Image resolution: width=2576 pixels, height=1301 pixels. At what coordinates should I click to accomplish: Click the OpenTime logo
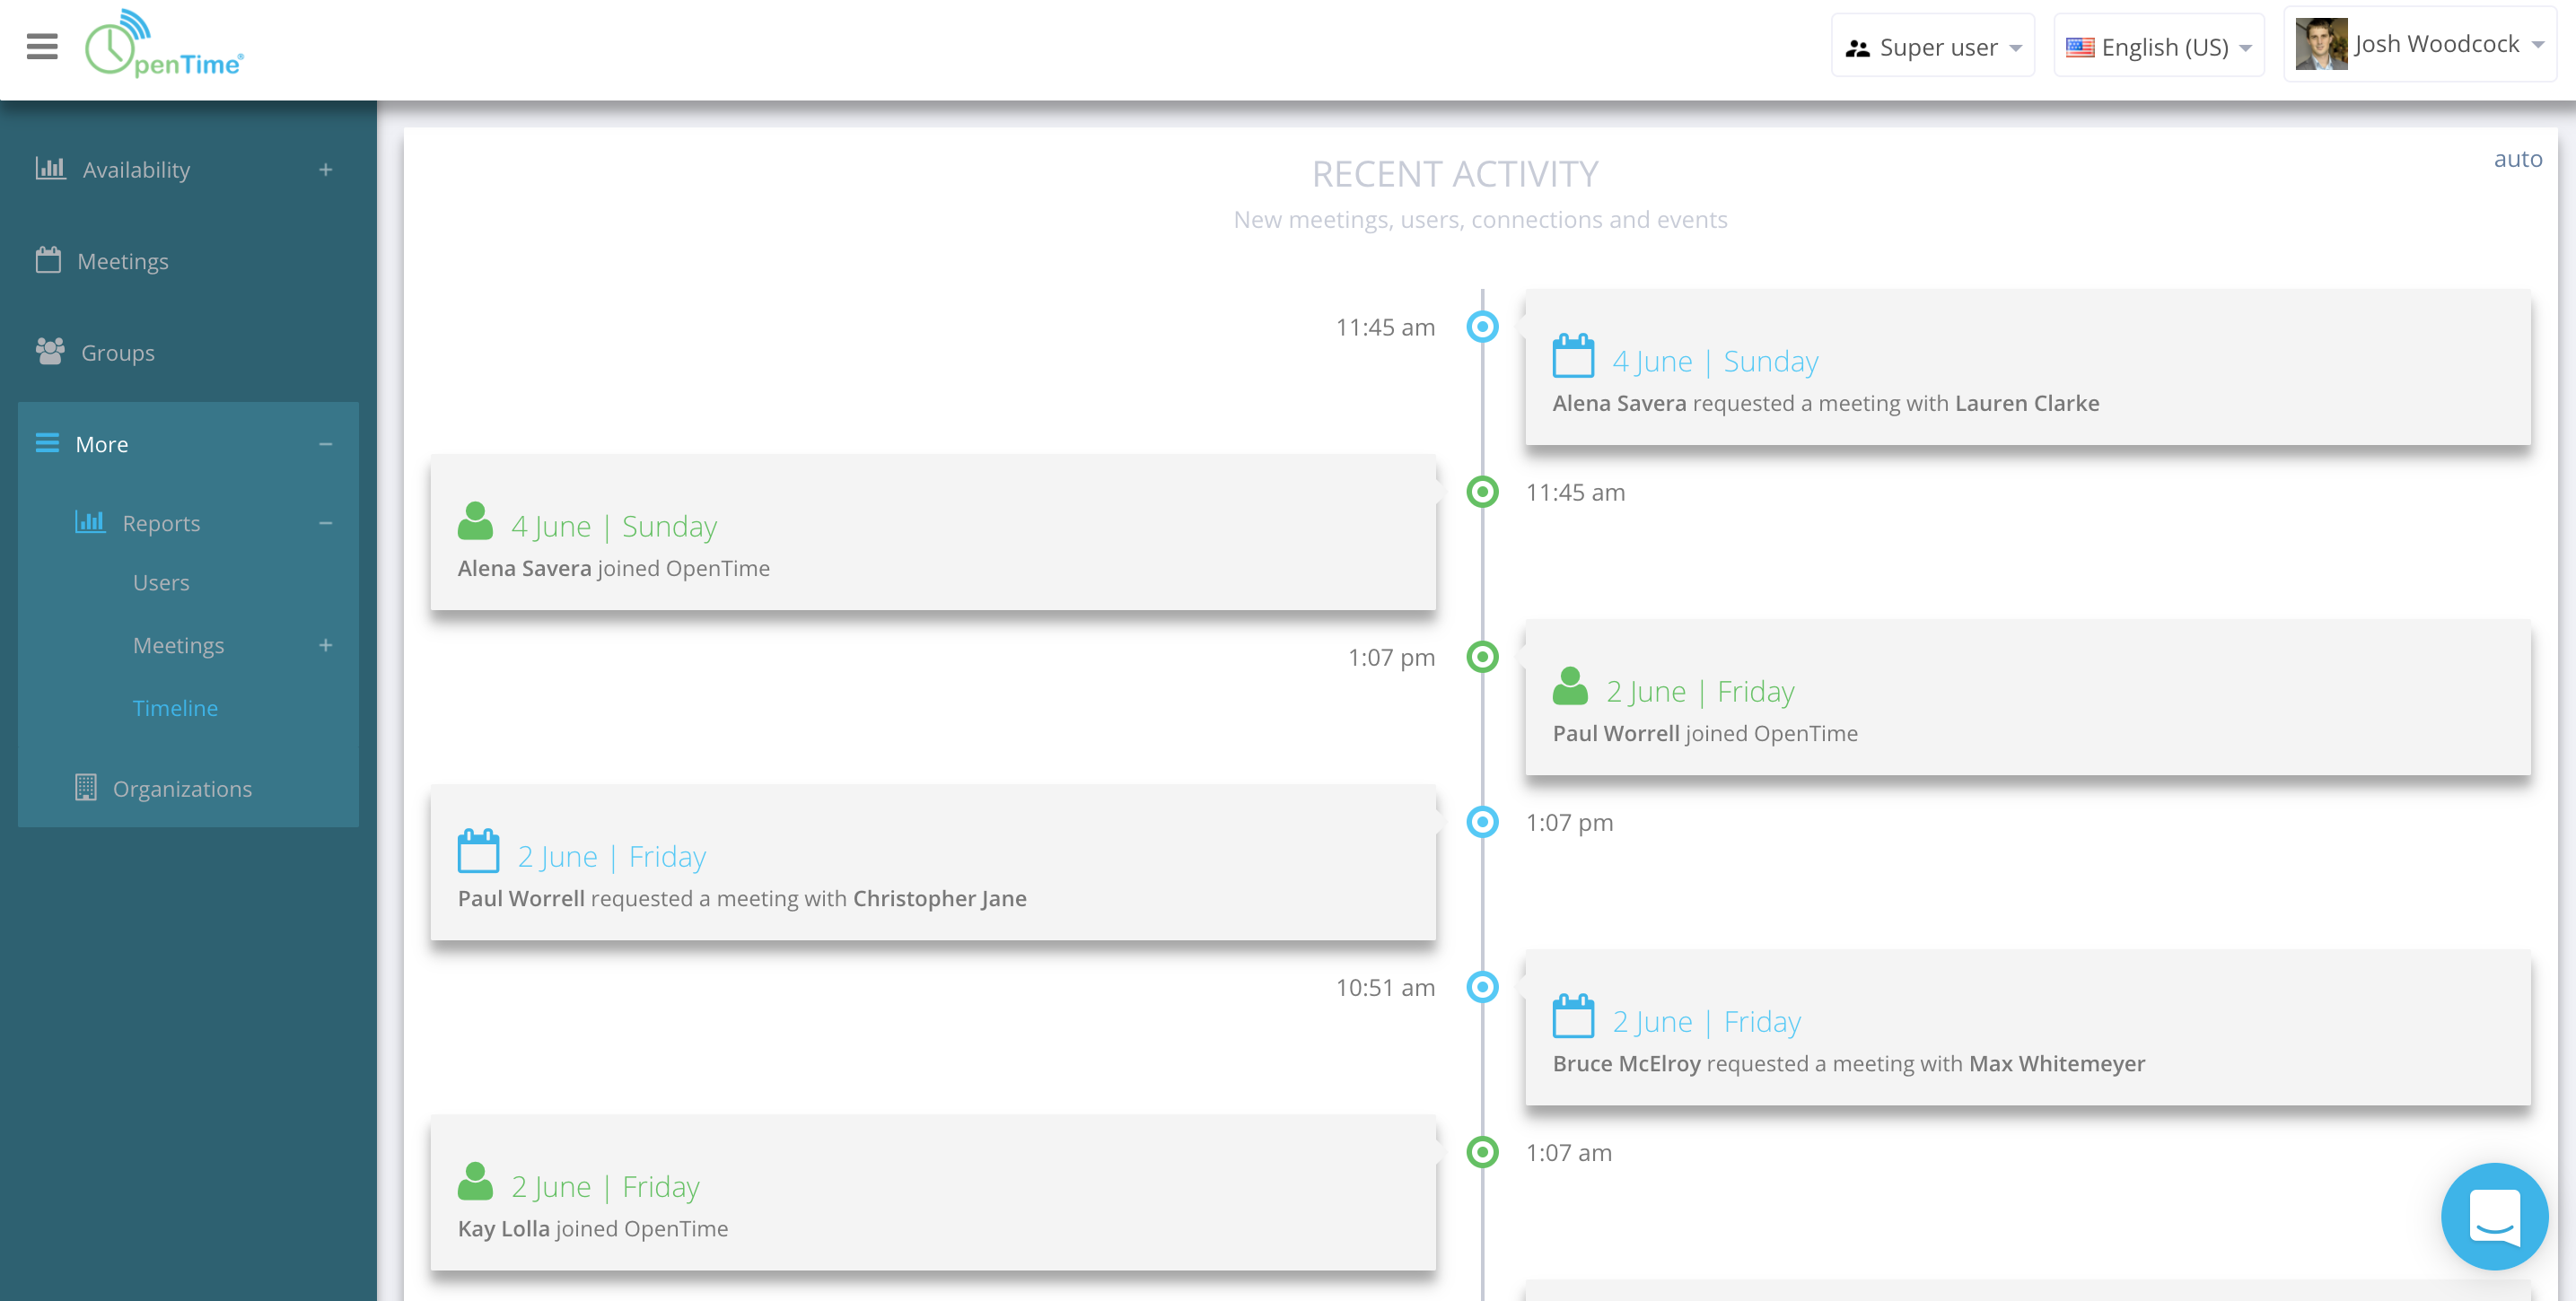point(164,46)
